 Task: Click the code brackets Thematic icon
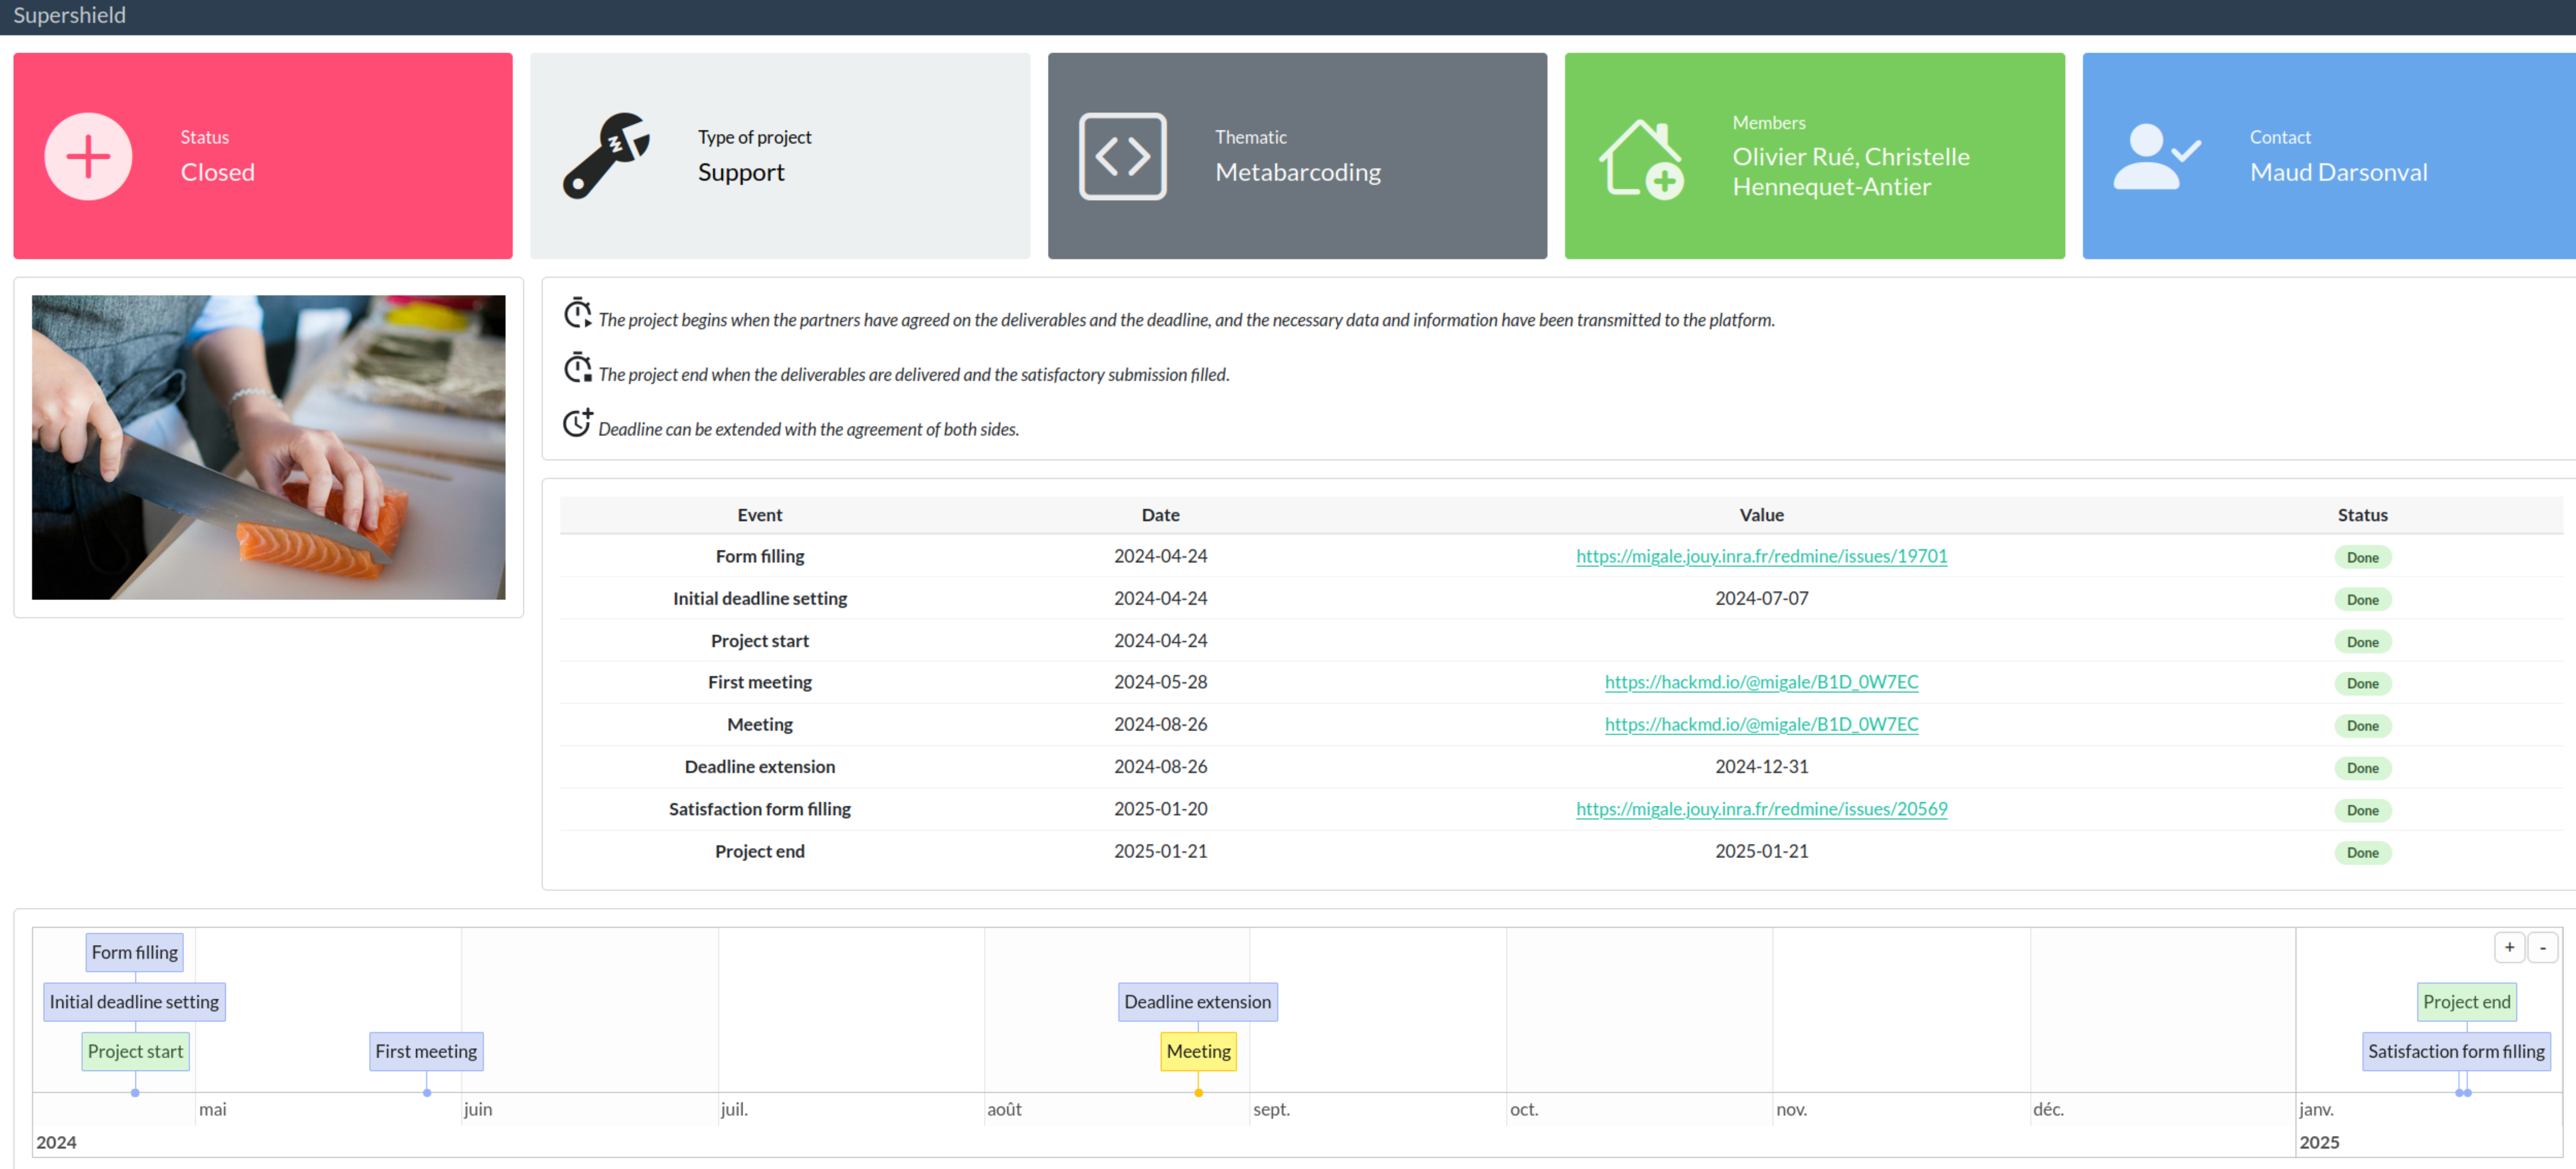point(1122,157)
